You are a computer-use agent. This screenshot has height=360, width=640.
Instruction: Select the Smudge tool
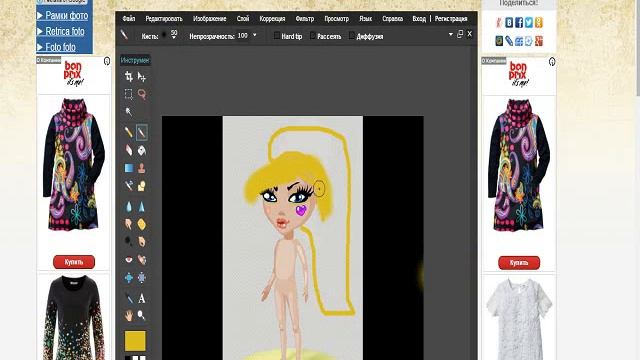click(129, 224)
